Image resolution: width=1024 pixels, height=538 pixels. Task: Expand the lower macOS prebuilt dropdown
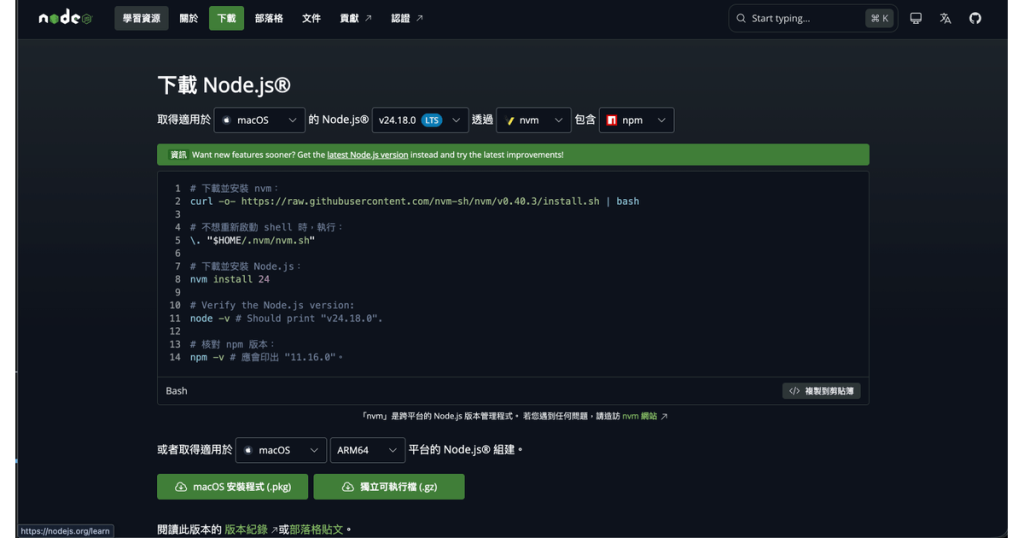[x=281, y=451]
